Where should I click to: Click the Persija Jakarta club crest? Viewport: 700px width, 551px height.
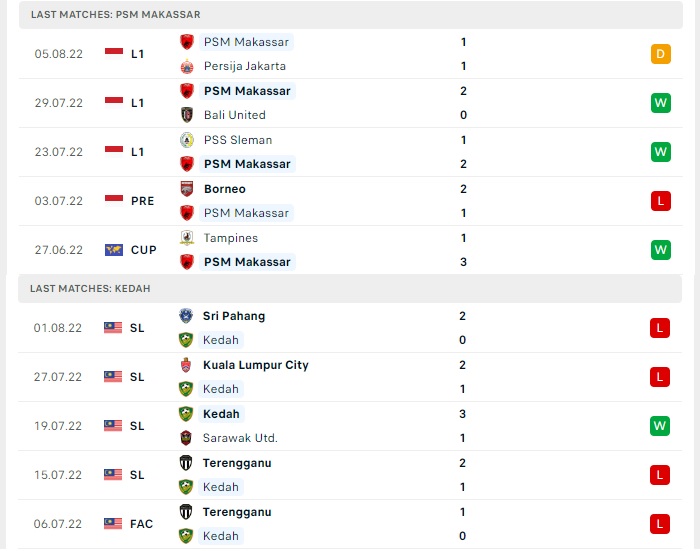pyautogui.click(x=187, y=67)
